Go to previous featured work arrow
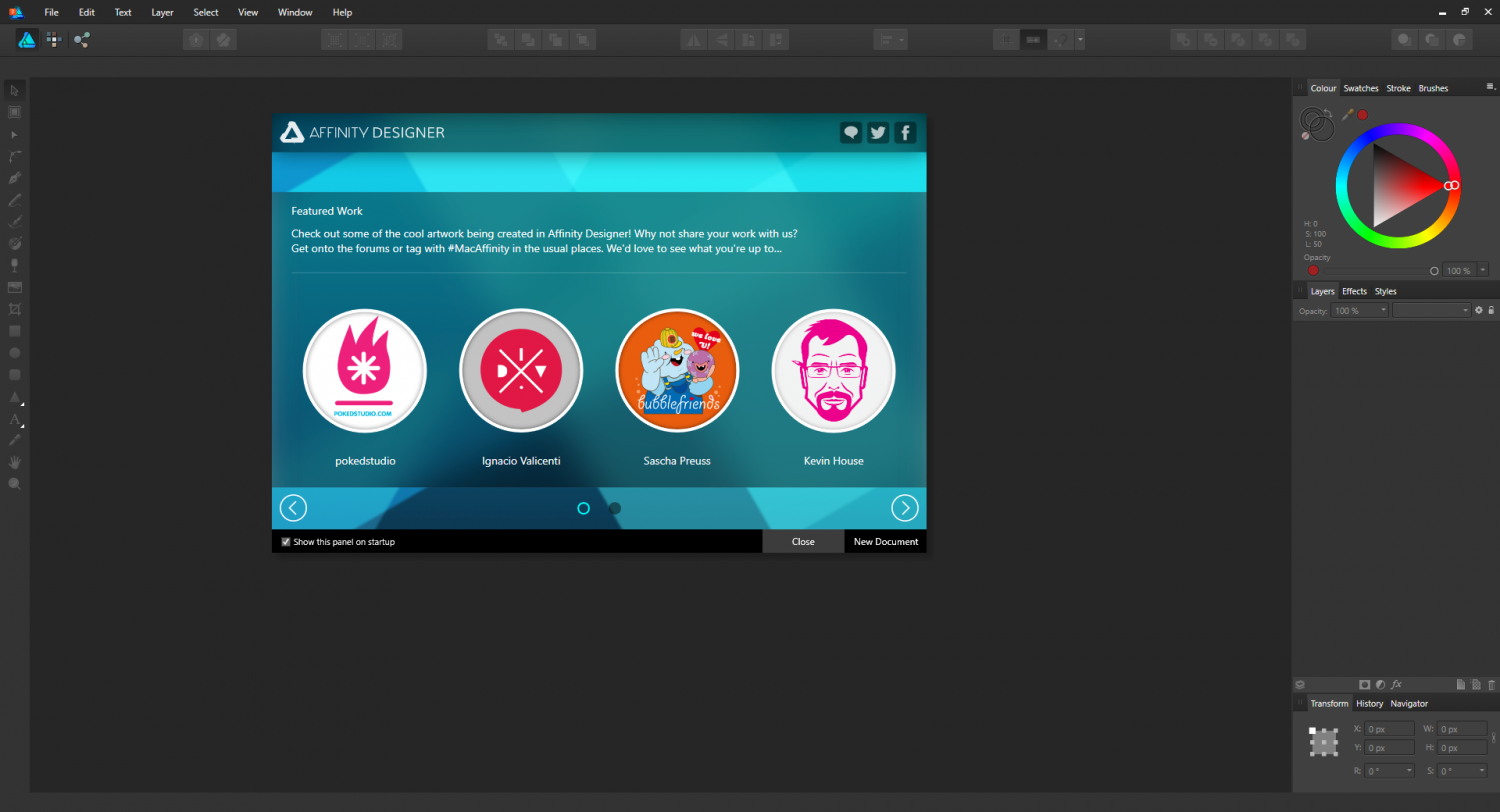 (x=293, y=508)
